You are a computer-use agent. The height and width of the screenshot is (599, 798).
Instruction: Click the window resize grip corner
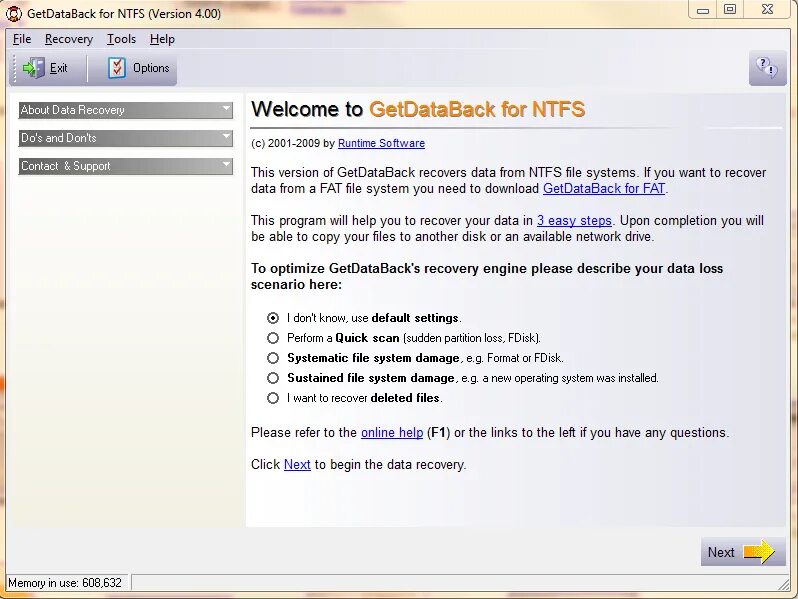tap(784, 584)
